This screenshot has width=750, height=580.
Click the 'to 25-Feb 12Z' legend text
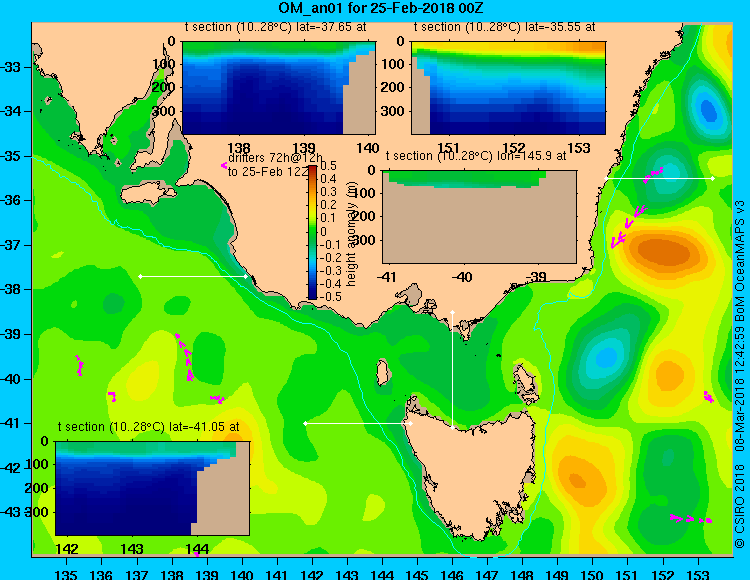[269, 171]
